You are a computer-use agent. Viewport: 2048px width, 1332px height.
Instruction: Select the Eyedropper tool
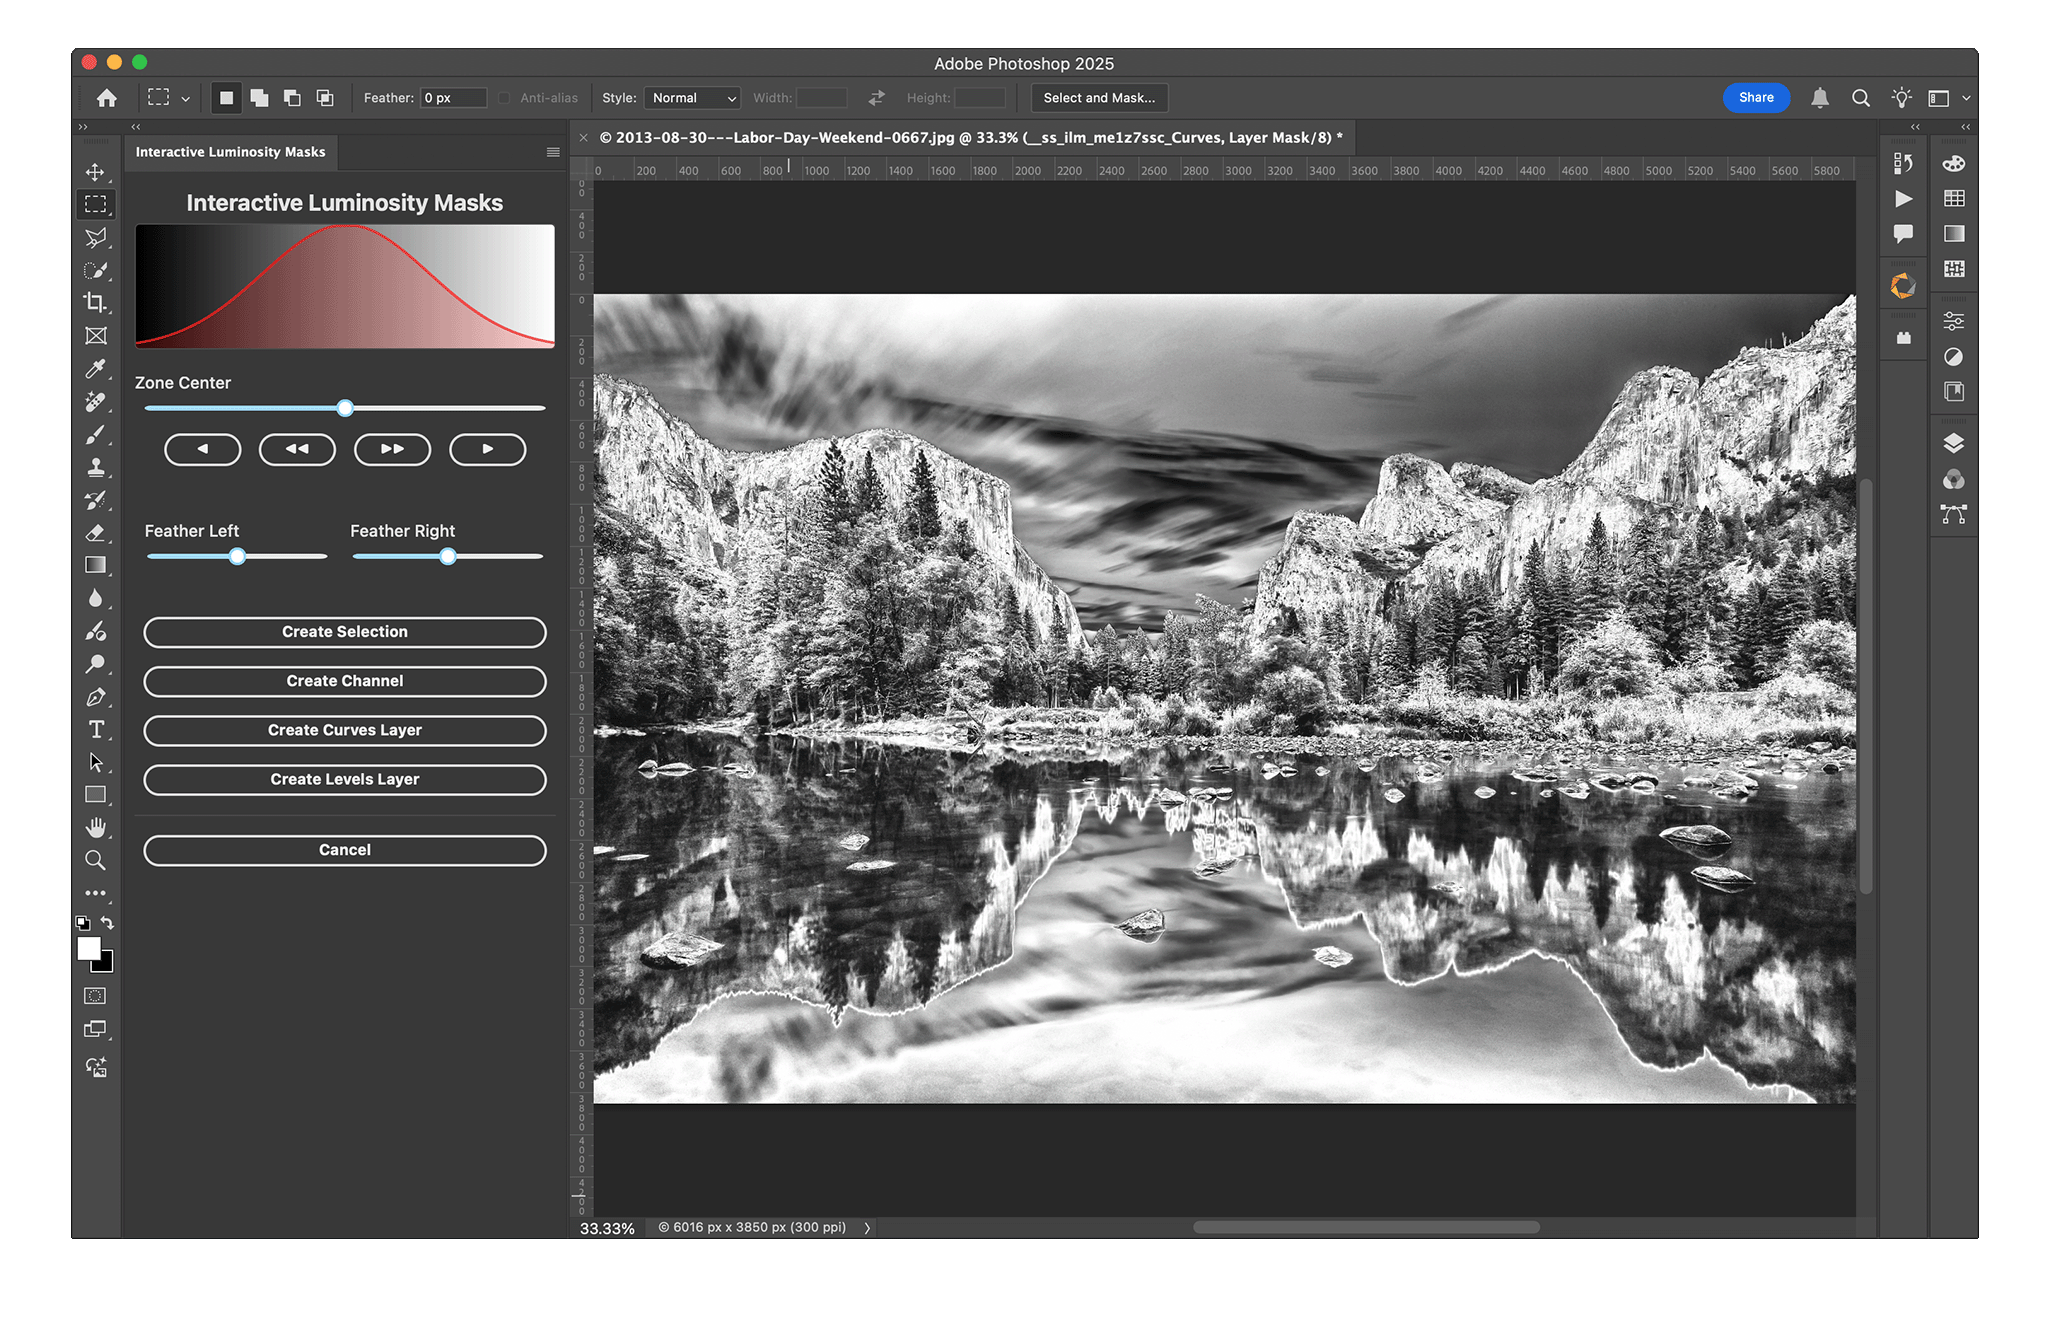(x=96, y=368)
